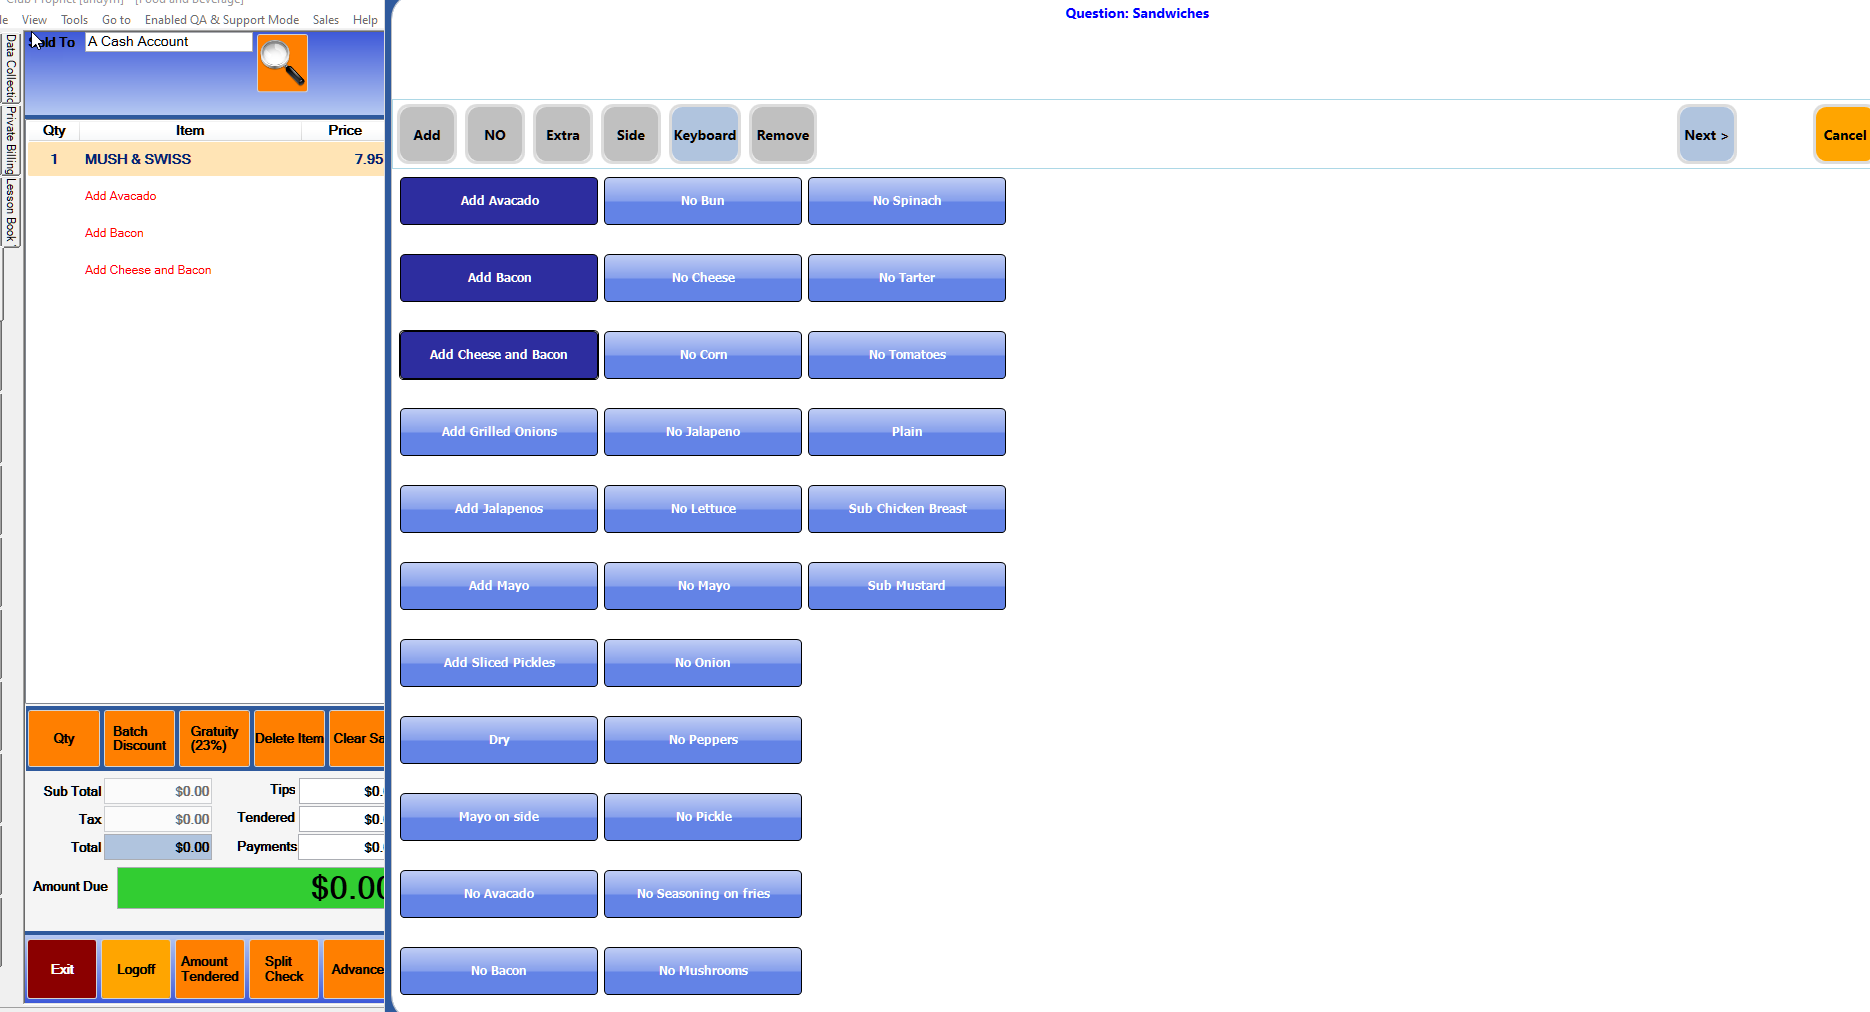Click the red Exit button
The height and width of the screenshot is (1012, 1870).
pyautogui.click(x=62, y=969)
